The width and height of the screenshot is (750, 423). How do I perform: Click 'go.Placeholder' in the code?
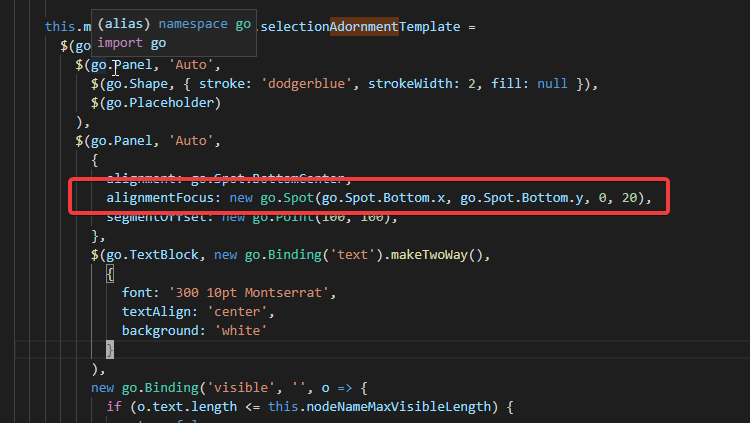pyautogui.click(x=162, y=103)
